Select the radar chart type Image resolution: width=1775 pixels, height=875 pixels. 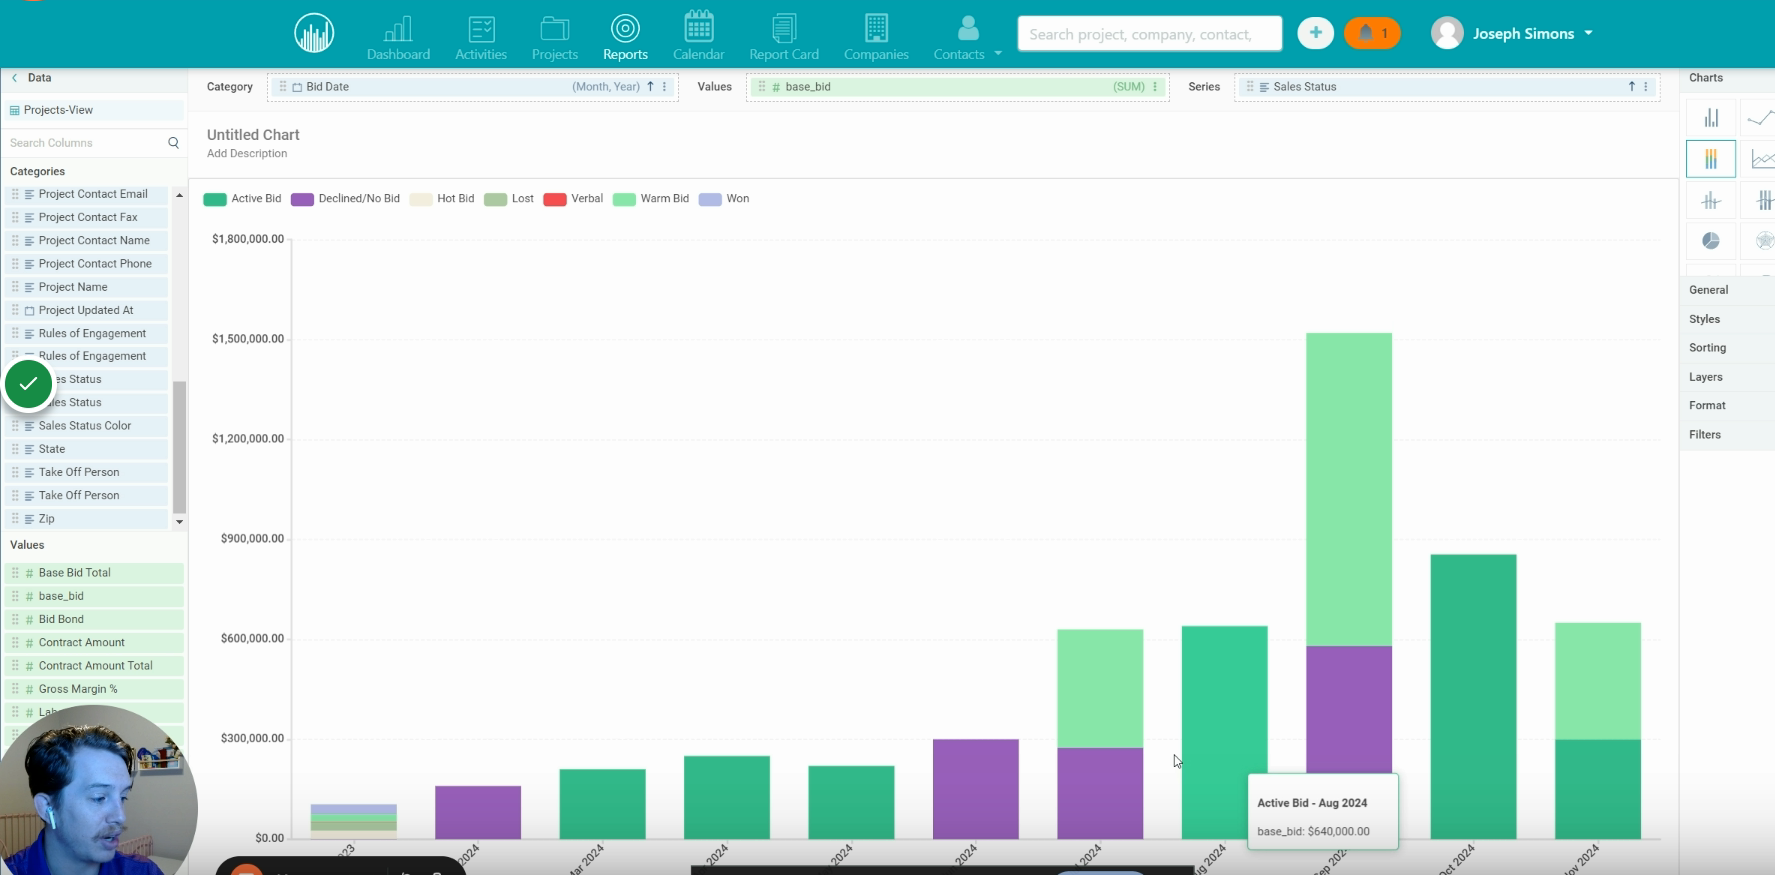click(1760, 241)
